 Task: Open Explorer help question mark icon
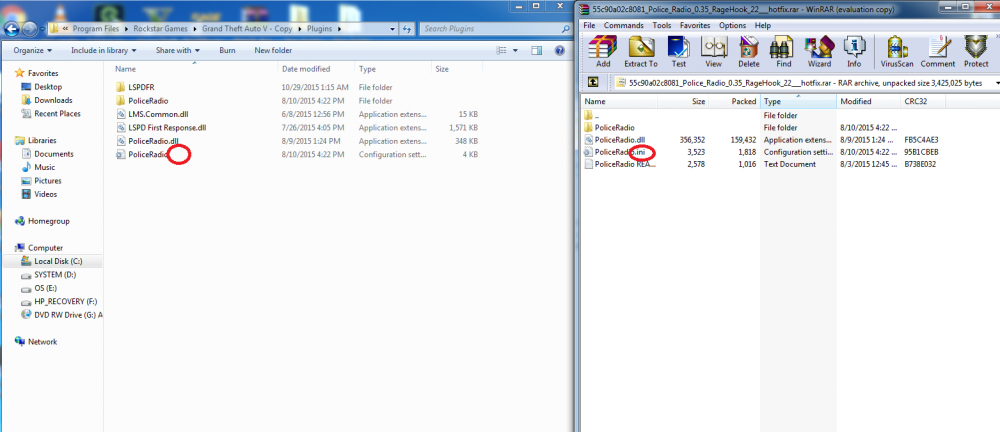point(559,50)
